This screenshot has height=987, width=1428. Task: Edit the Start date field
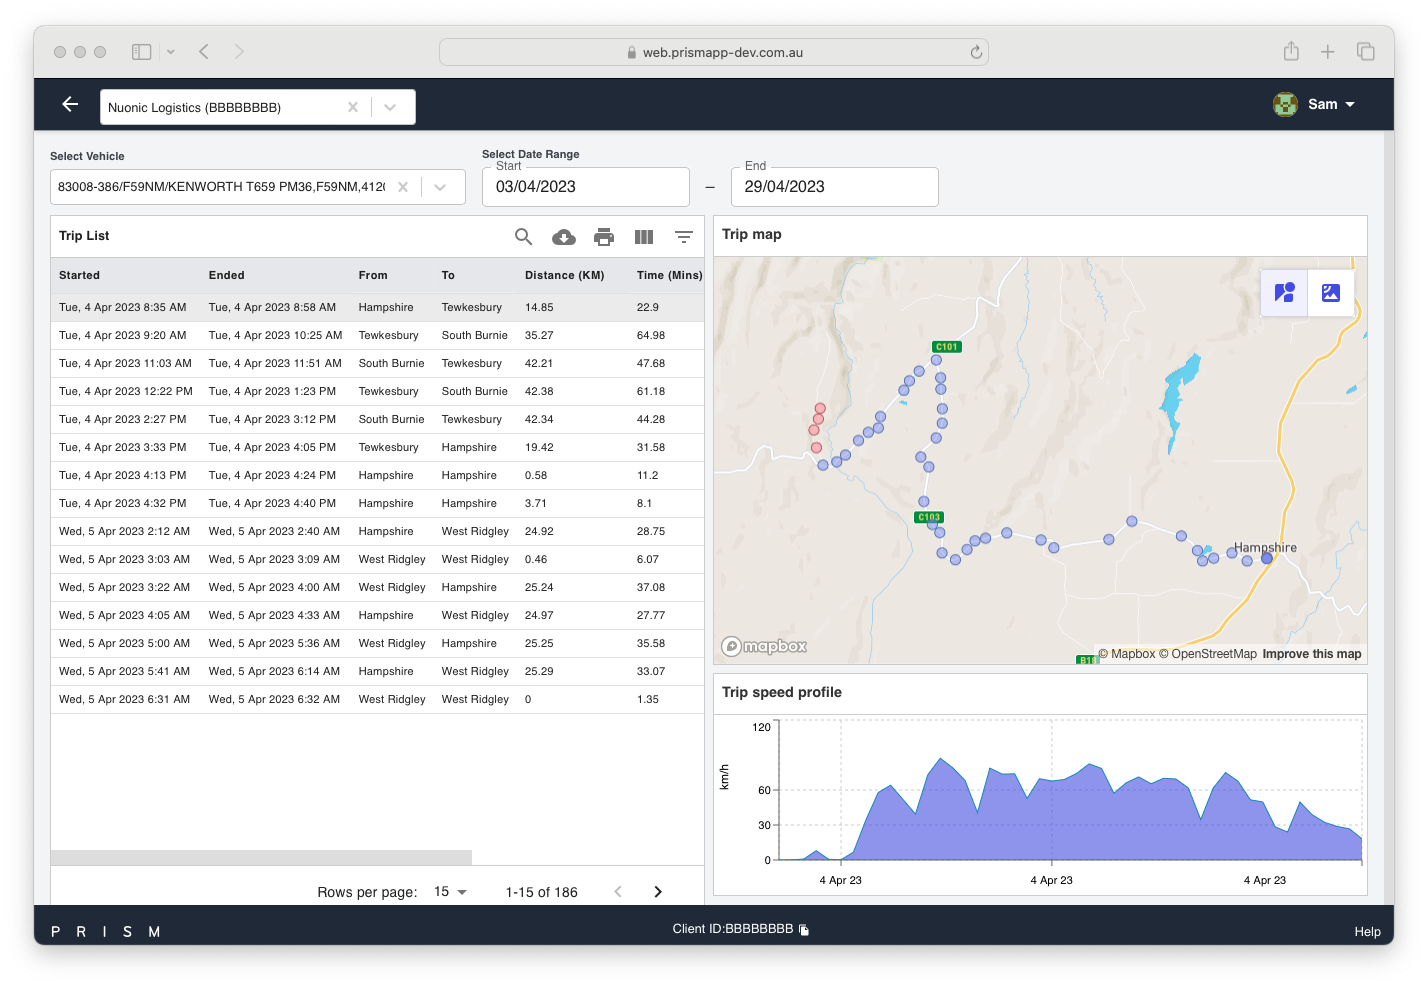pyautogui.click(x=585, y=187)
